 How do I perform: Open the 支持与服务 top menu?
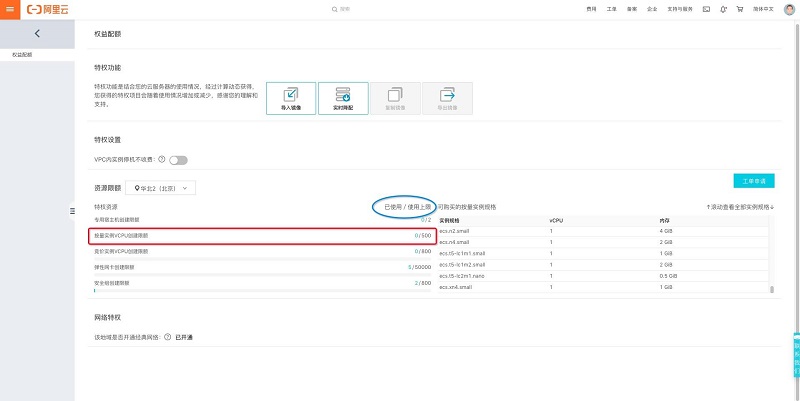coord(680,9)
